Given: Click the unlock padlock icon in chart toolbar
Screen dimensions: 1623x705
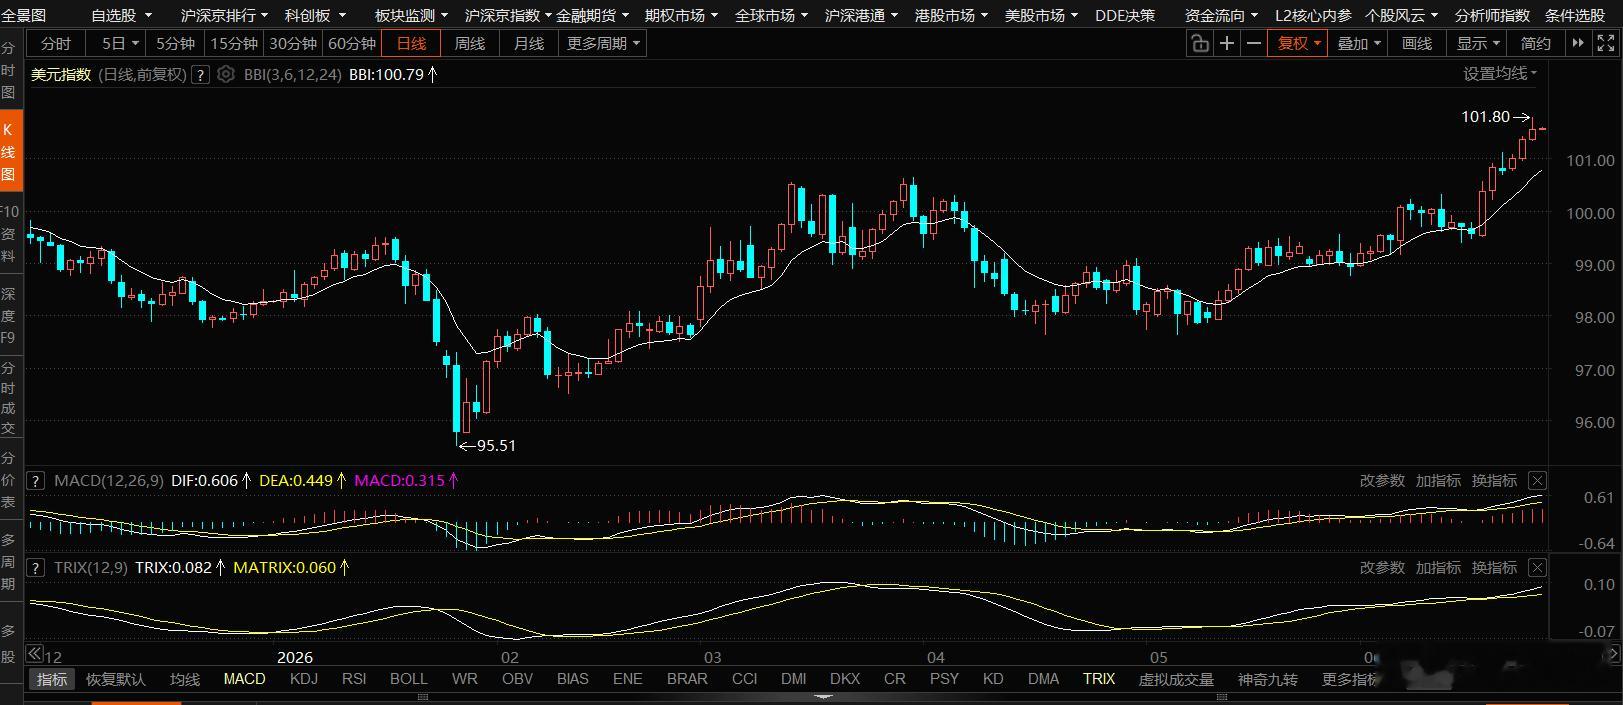Looking at the screenshot, I should (1199, 43).
